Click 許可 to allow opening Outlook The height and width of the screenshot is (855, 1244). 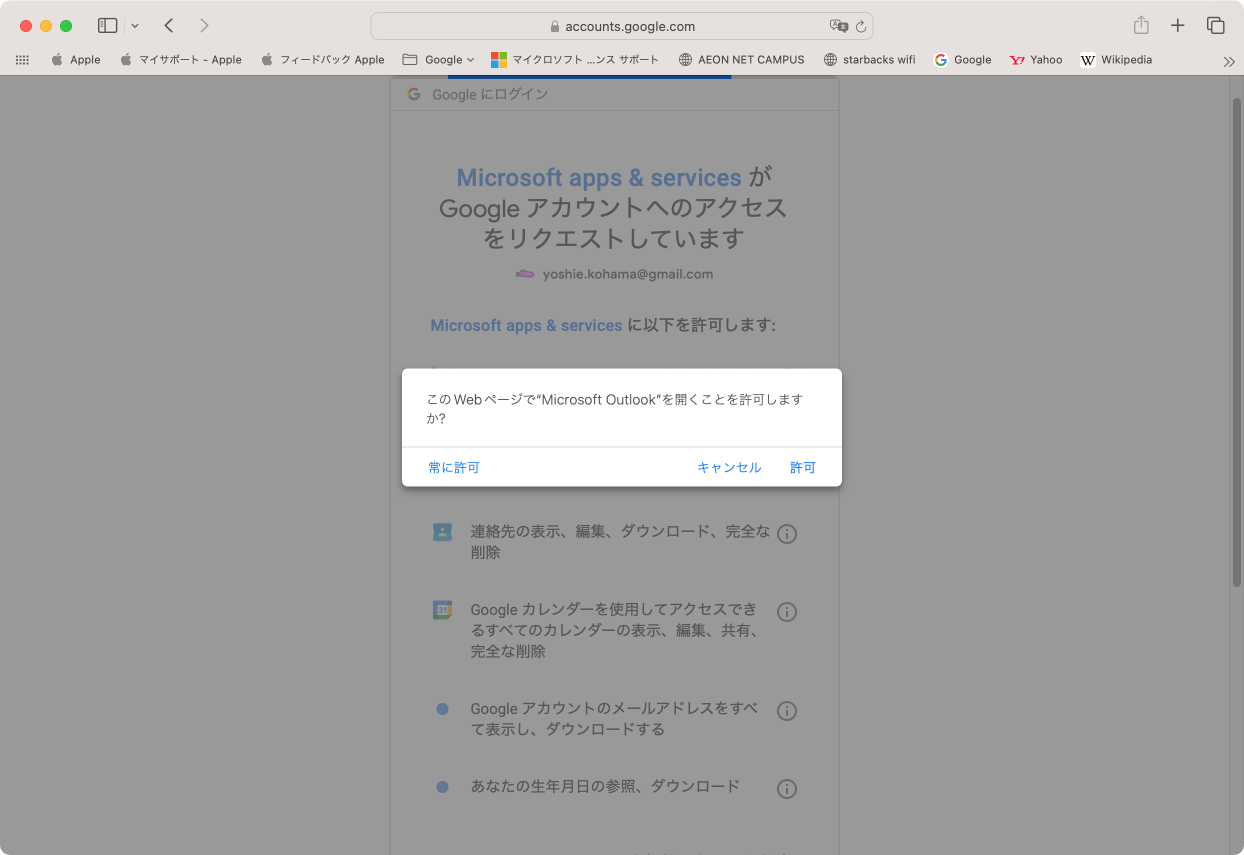point(803,467)
